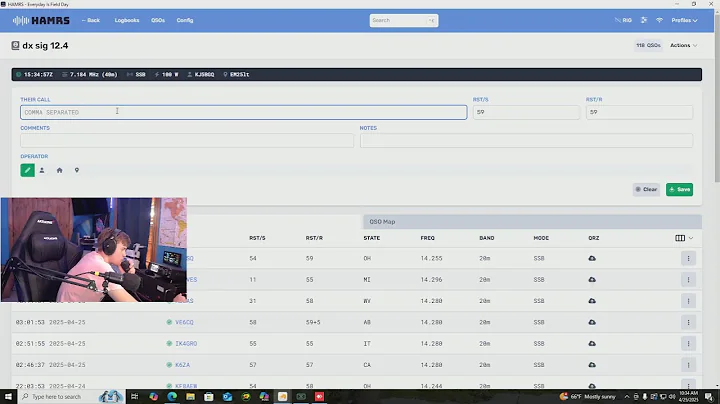Open the Logbooks menu item
This screenshot has height=404, width=720.
coord(127,20)
